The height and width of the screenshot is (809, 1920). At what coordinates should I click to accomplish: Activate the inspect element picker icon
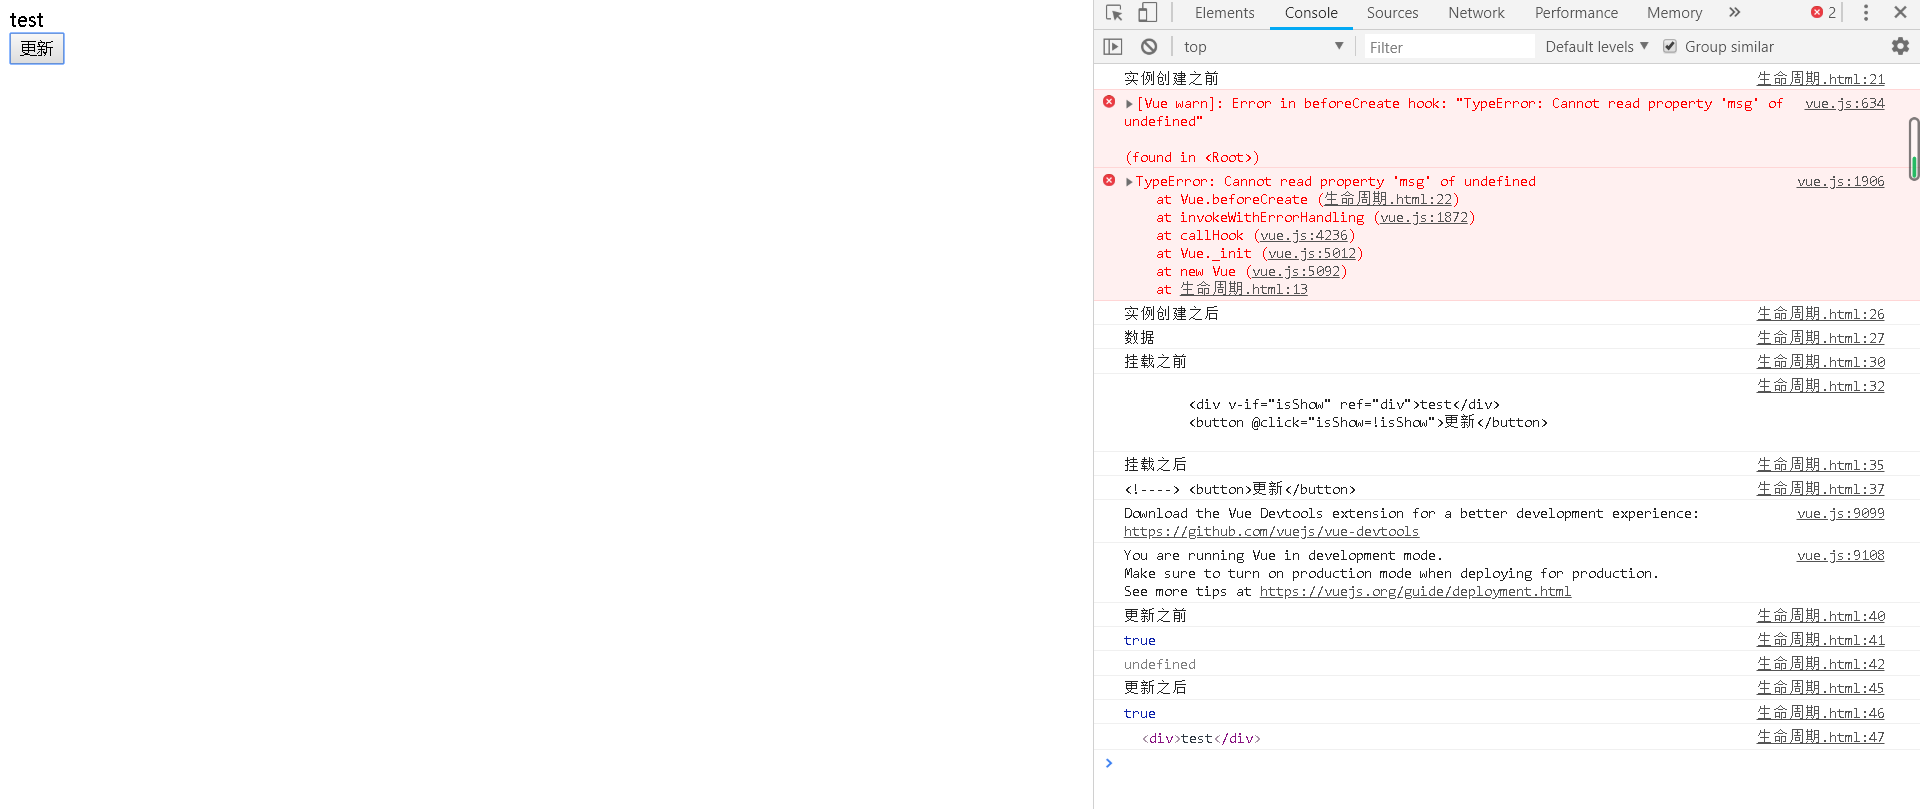(1114, 13)
